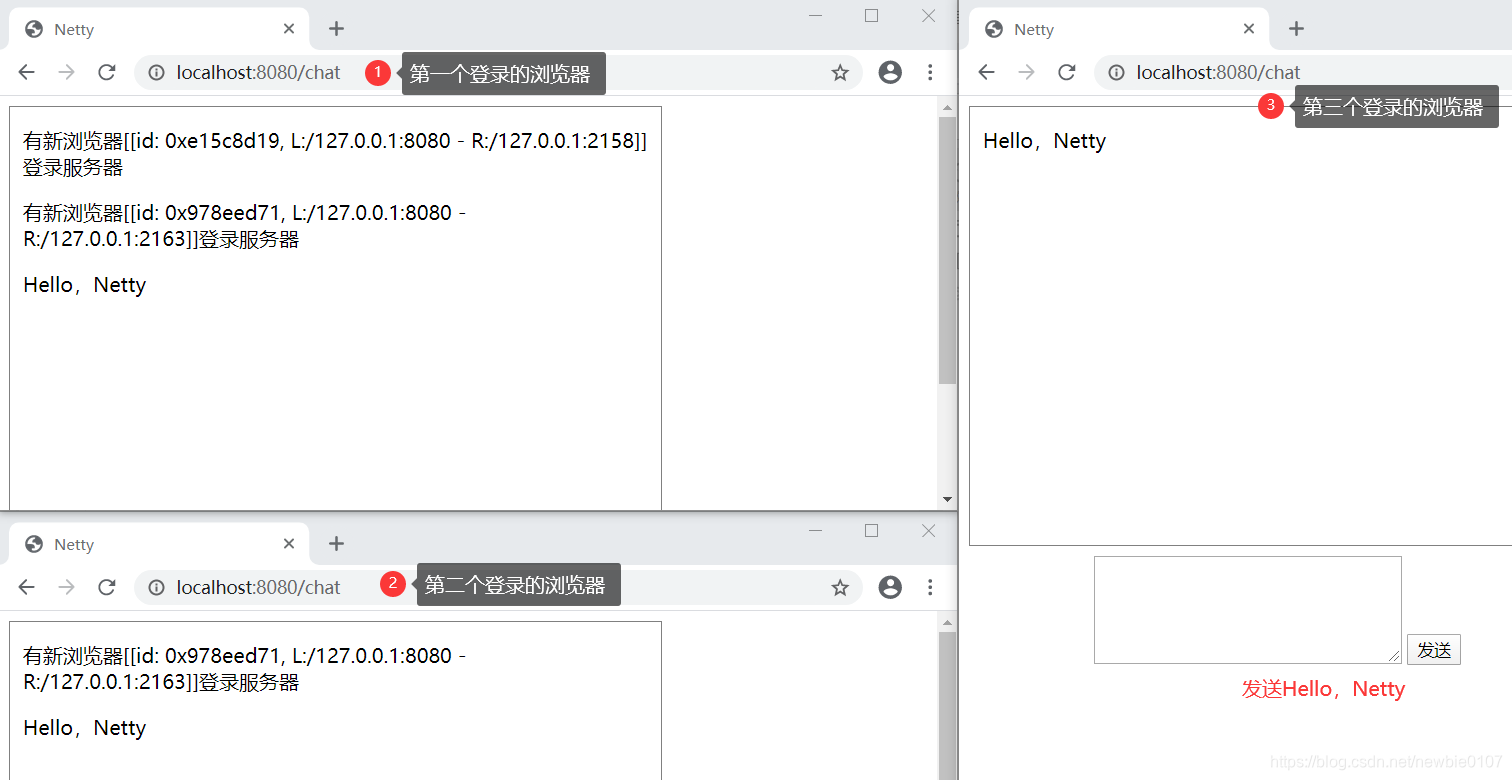
Task: Click scroll-up arrow in second browser window
Action: 947,621
